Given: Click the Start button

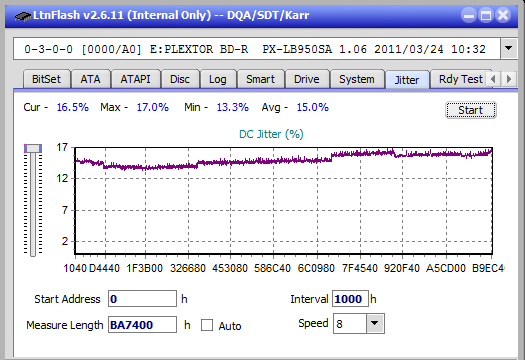Looking at the screenshot, I should [x=470, y=110].
